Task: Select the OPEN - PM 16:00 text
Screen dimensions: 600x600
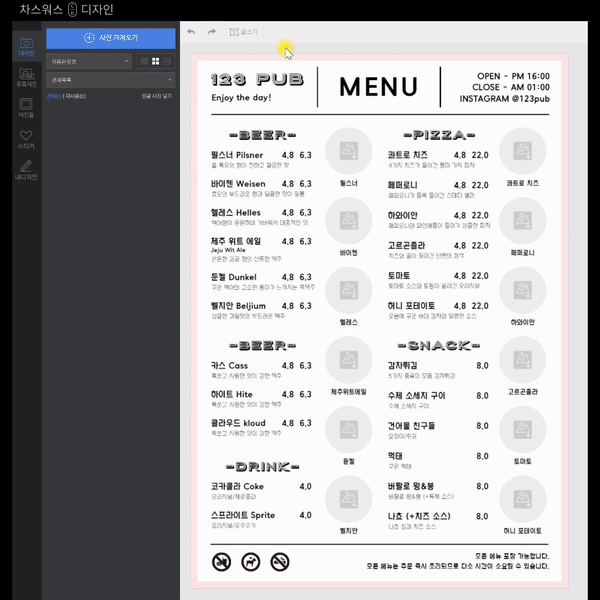Action: 513,76
